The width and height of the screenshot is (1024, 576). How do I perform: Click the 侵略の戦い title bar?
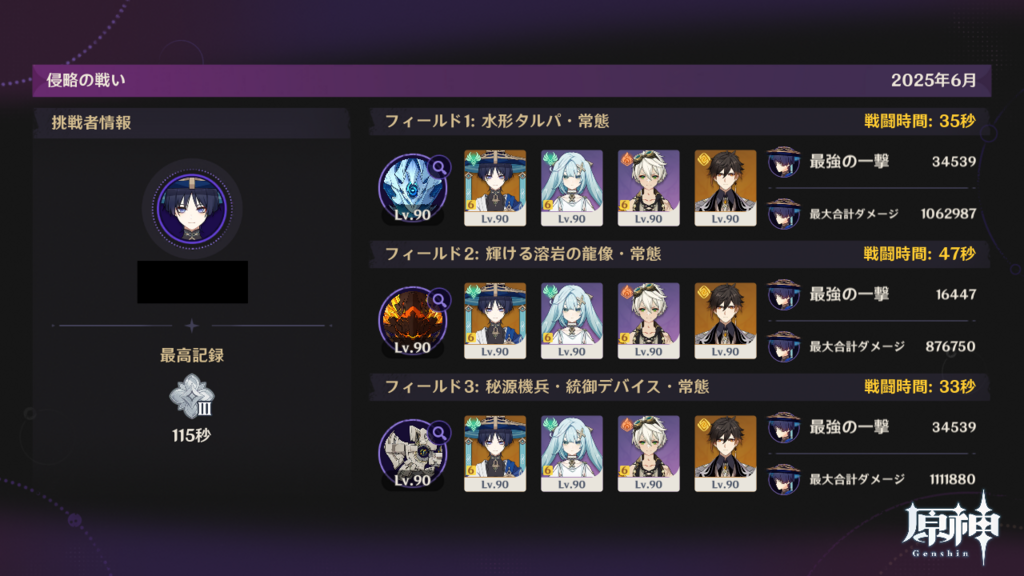512,80
